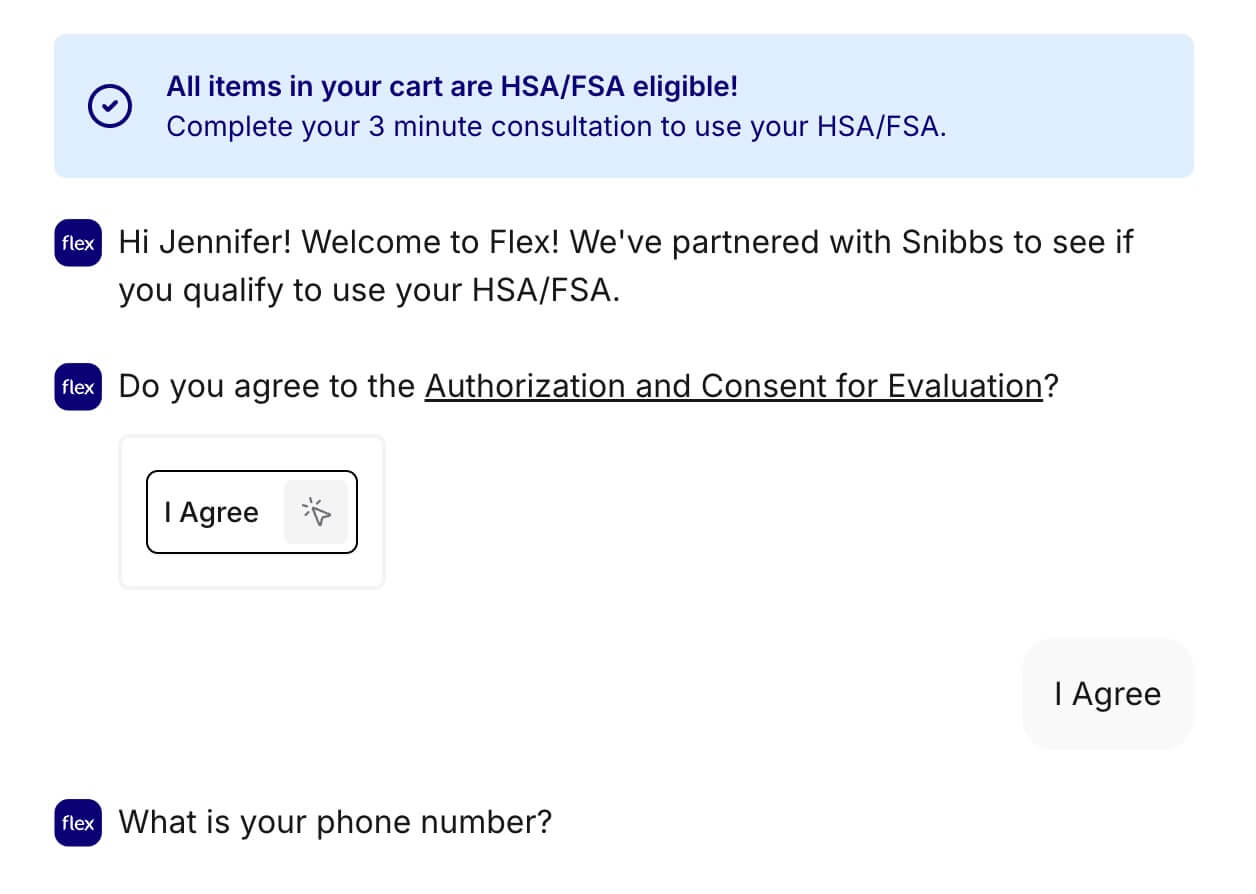Click the Flex avatar beside the phone number question
Image resolution: width=1256 pixels, height=894 pixels.
[78, 823]
